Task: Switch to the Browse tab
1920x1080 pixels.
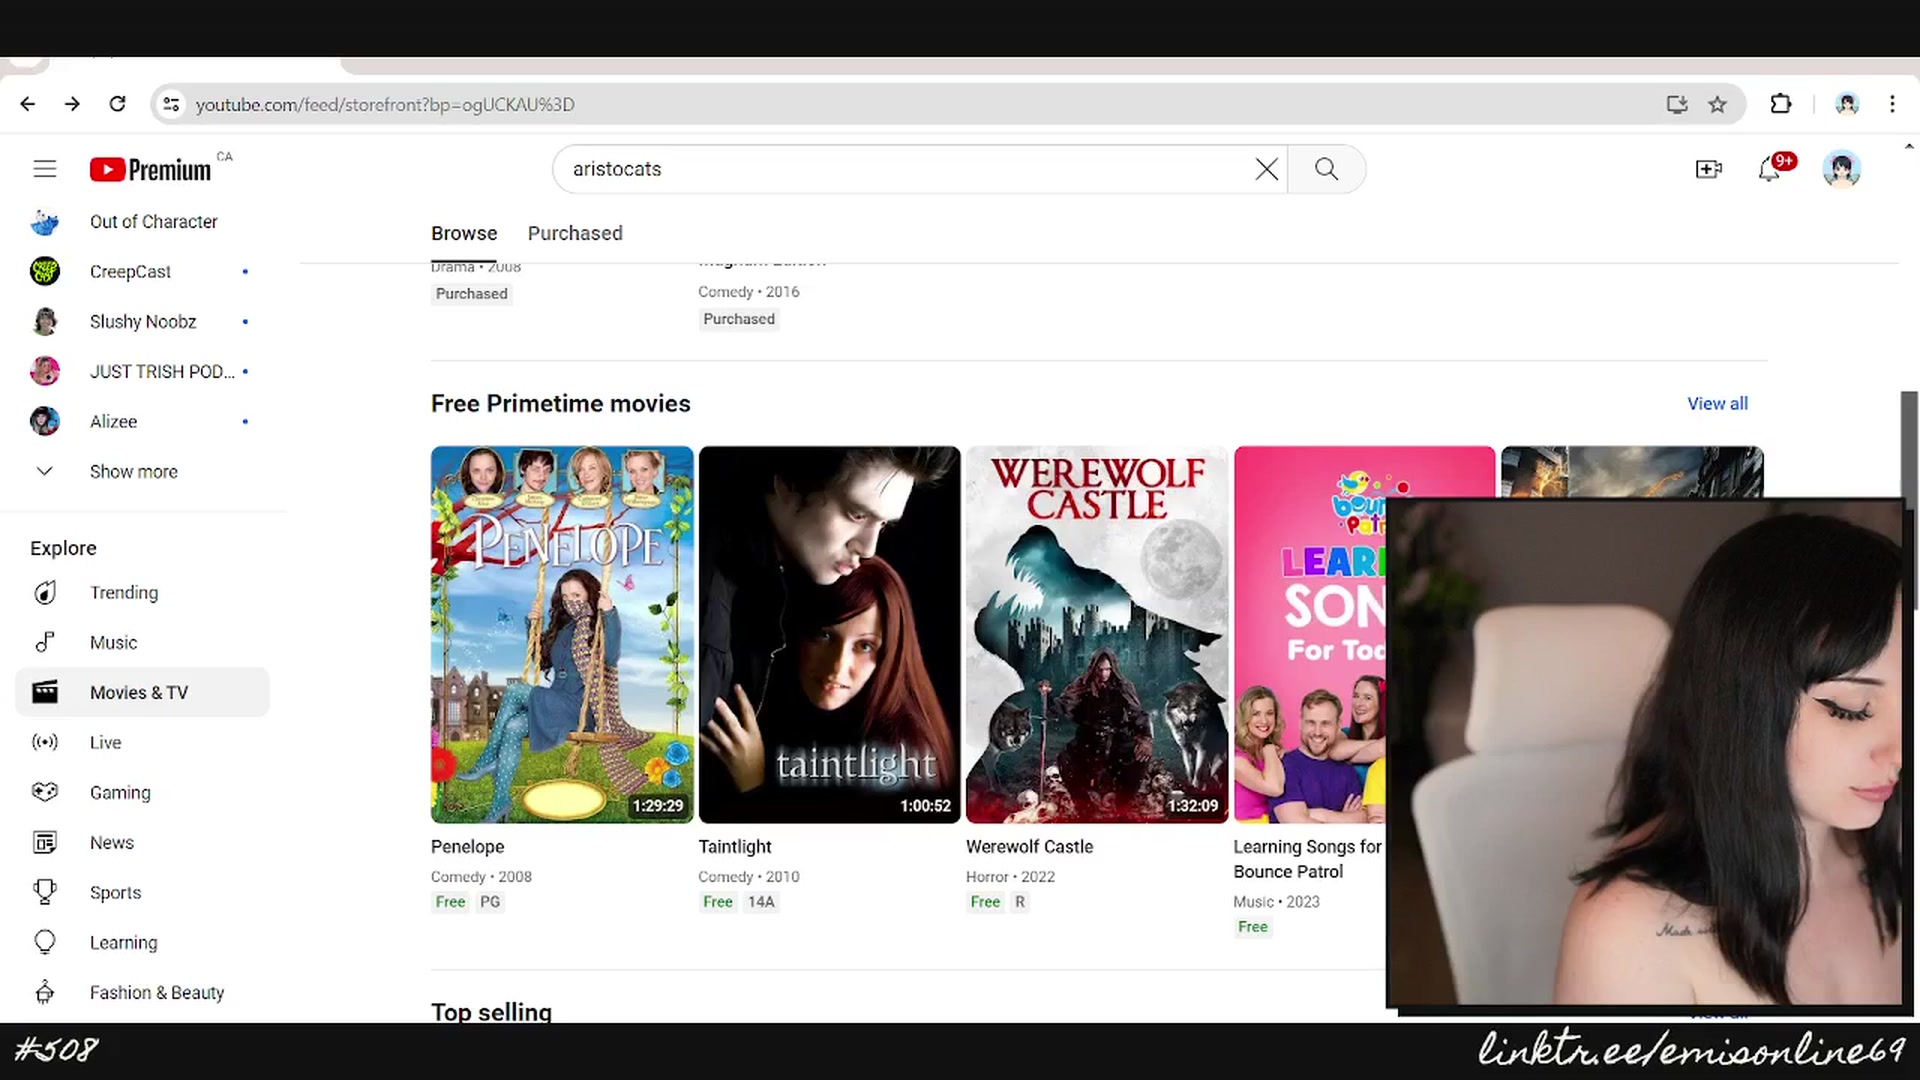Action: point(464,233)
